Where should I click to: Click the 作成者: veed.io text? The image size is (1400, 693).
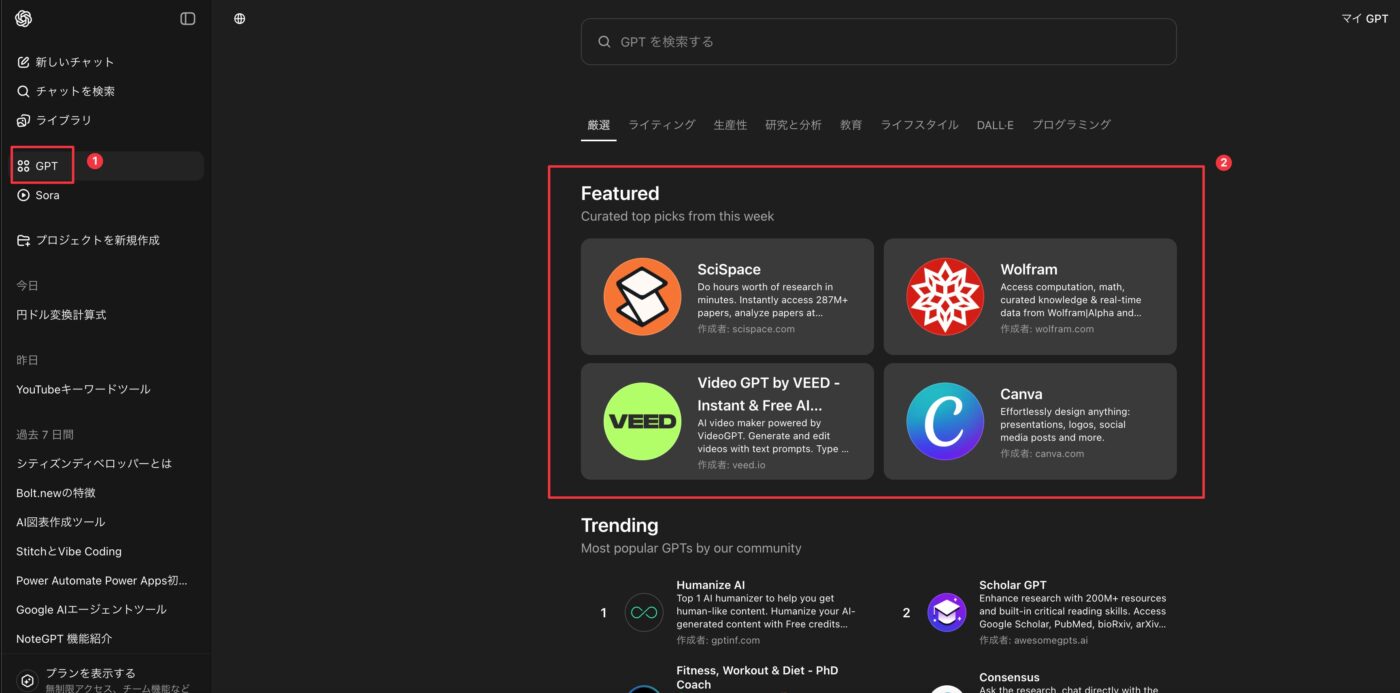pyautogui.click(x=733, y=465)
